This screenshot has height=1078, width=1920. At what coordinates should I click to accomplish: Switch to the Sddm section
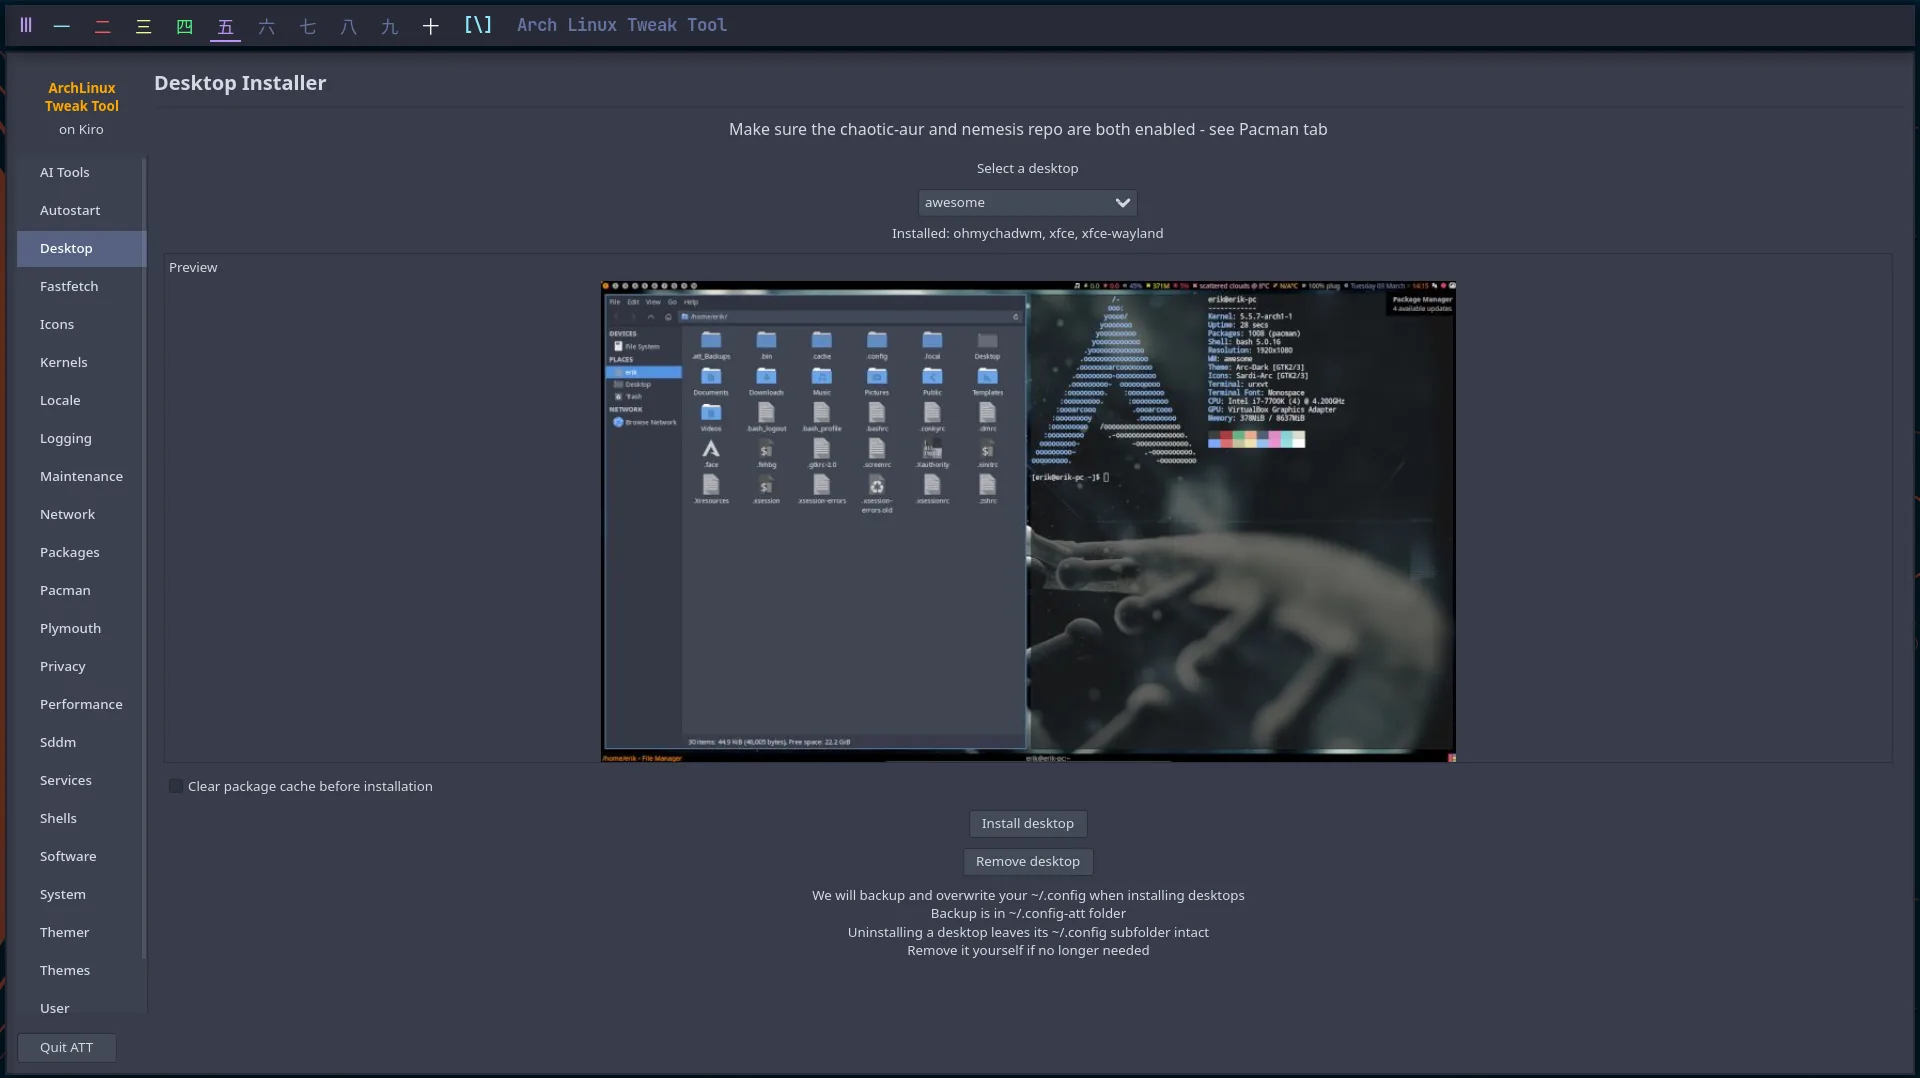pyautogui.click(x=81, y=742)
